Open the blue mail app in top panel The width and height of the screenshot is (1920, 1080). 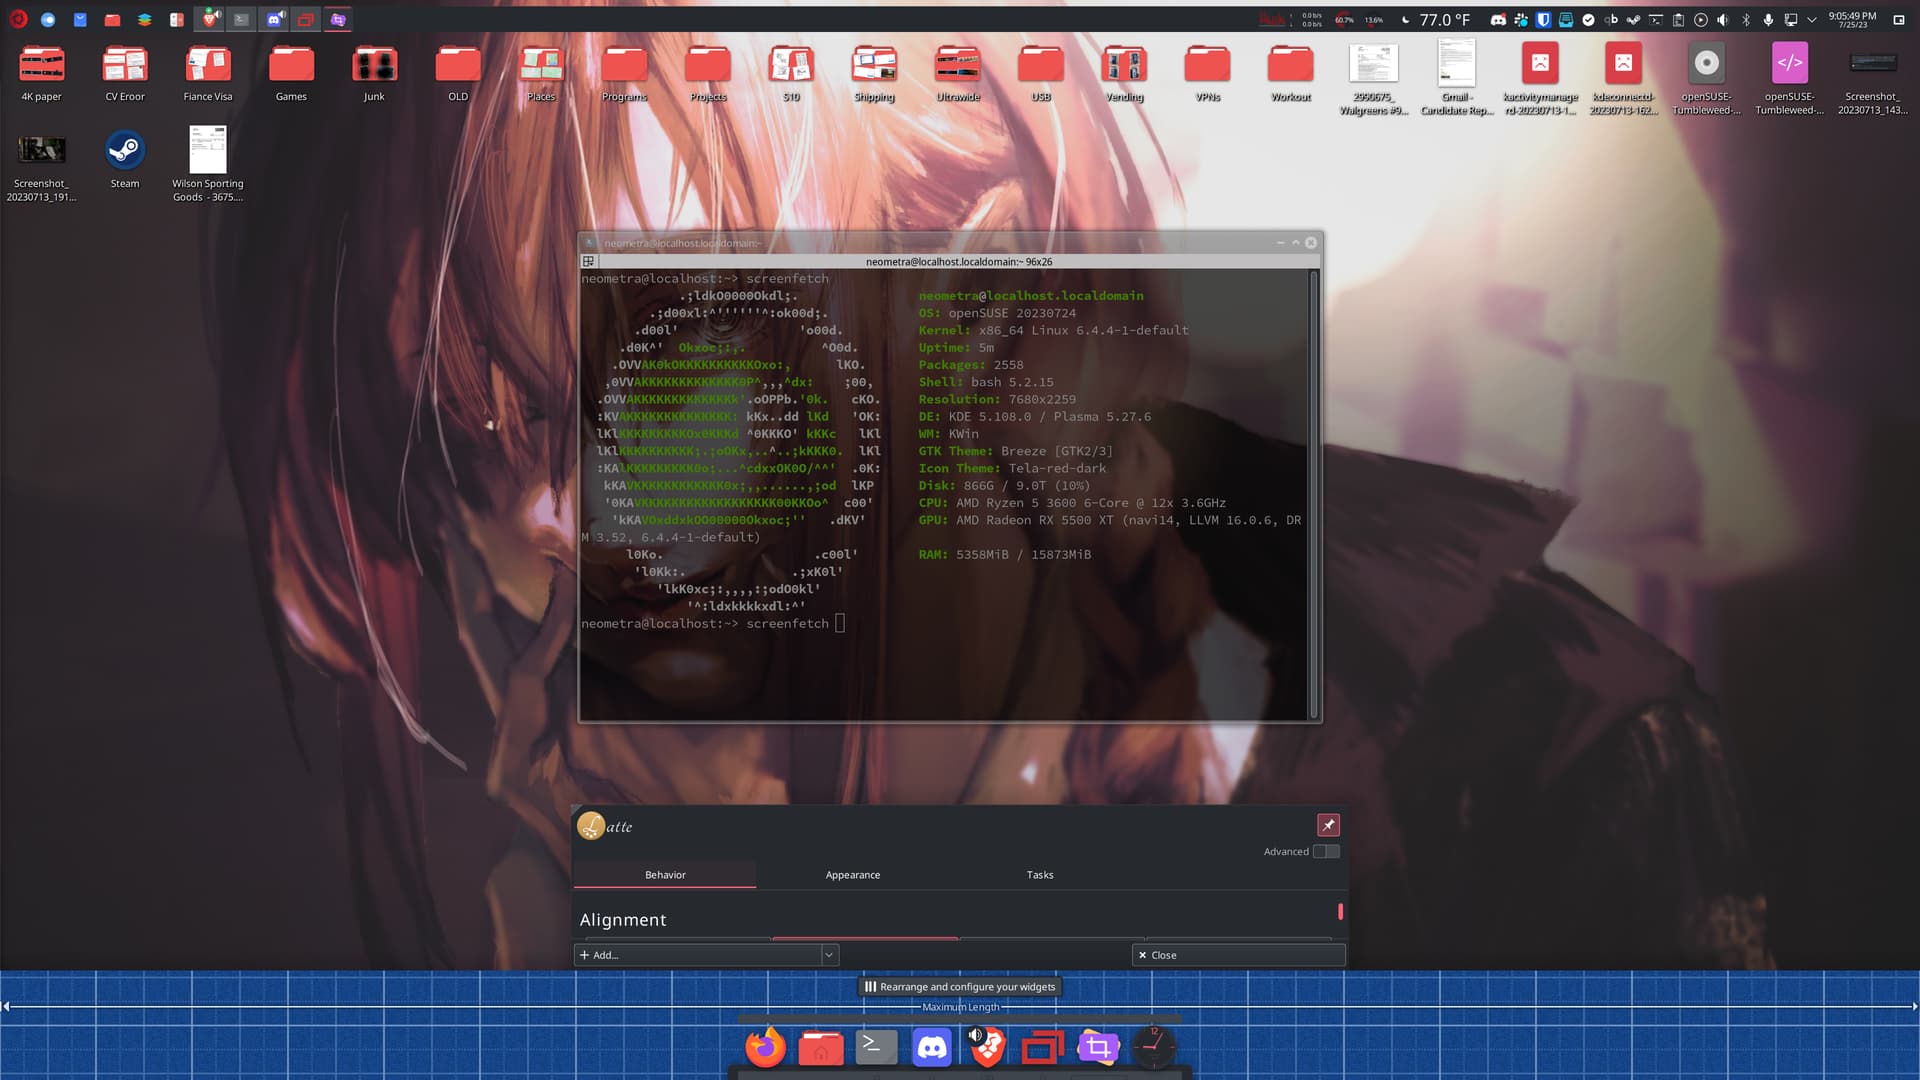tap(80, 19)
